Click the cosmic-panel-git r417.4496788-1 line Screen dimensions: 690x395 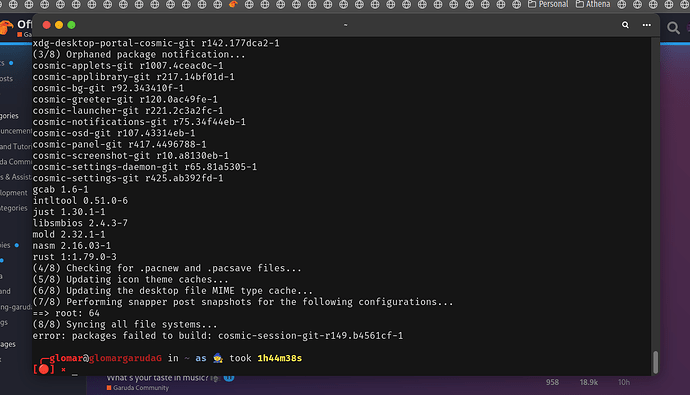pyautogui.click(x=119, y=144)
